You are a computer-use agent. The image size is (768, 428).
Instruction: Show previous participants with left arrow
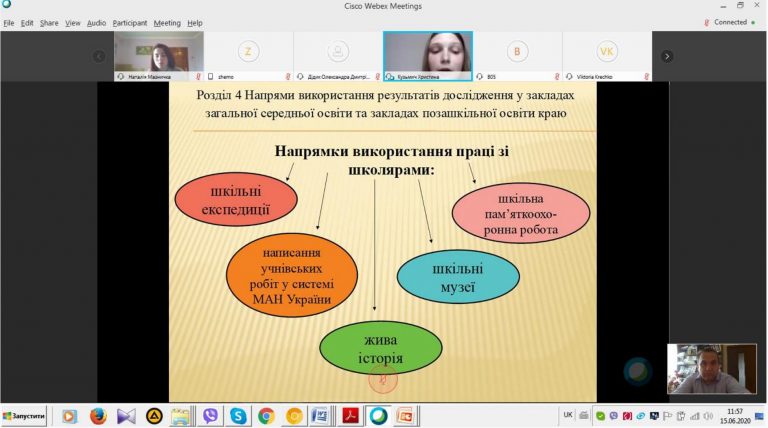99,57
